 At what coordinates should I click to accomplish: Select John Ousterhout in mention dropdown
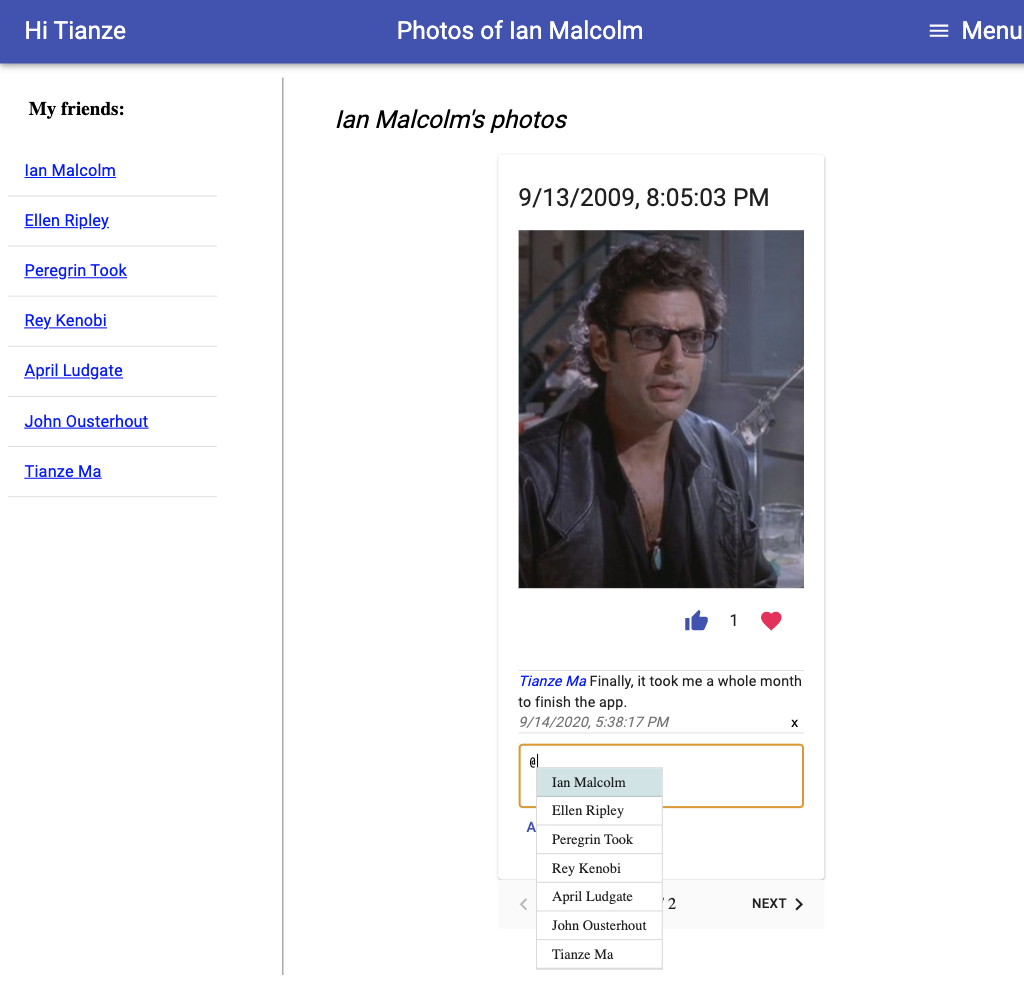point(600,926)
